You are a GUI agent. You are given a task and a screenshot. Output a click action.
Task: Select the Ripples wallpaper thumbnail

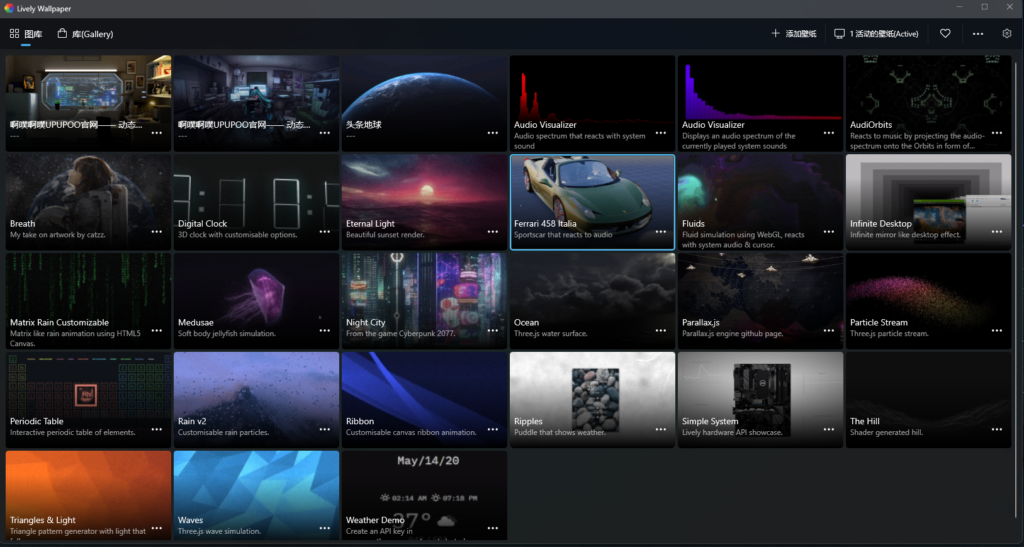[x=592, y=400]
